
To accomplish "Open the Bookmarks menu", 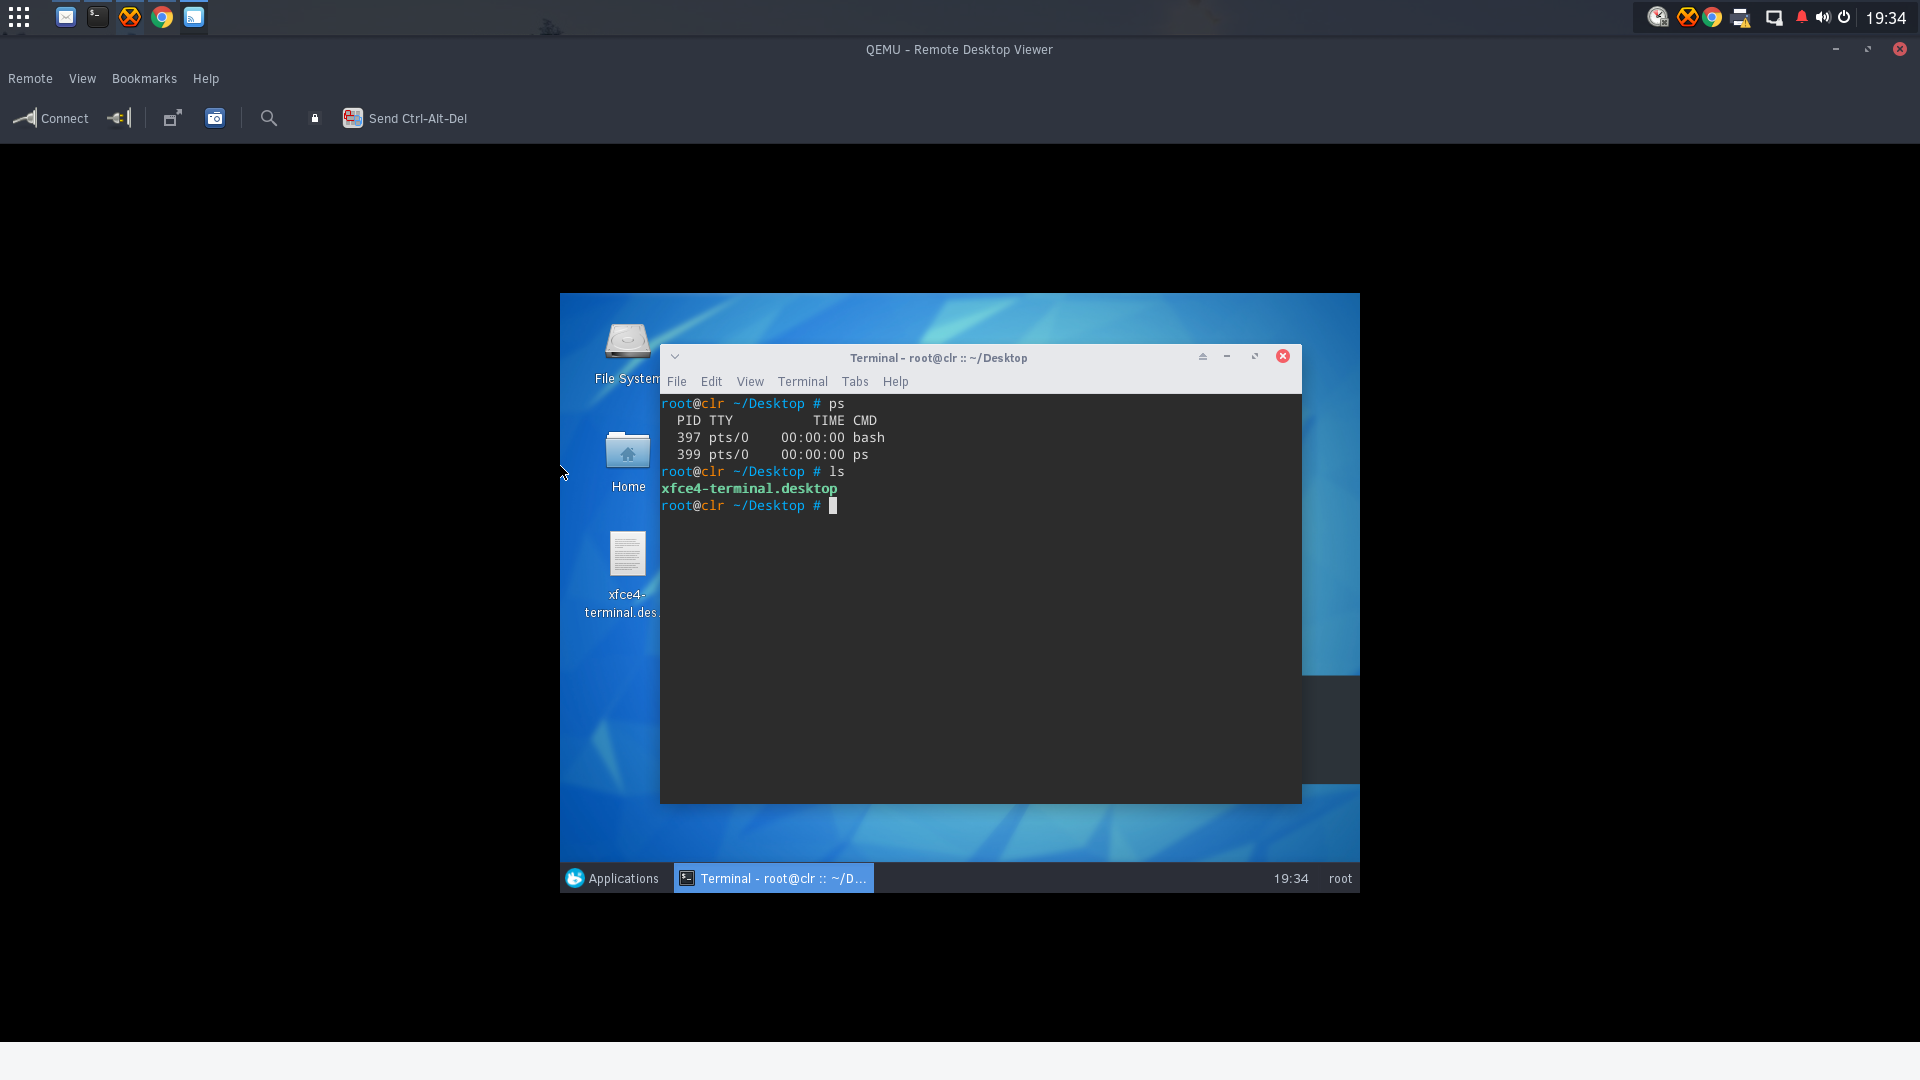I will (144, 79).
